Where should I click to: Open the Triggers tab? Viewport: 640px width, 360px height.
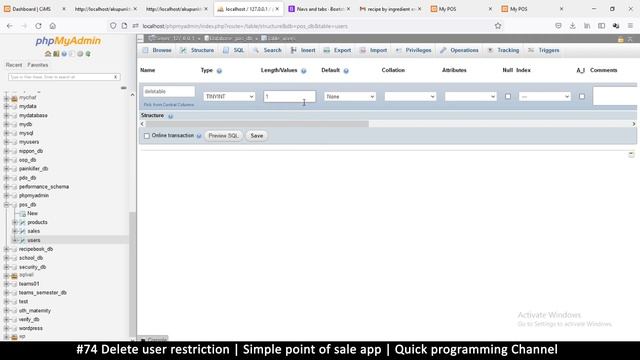coord(544,50)
